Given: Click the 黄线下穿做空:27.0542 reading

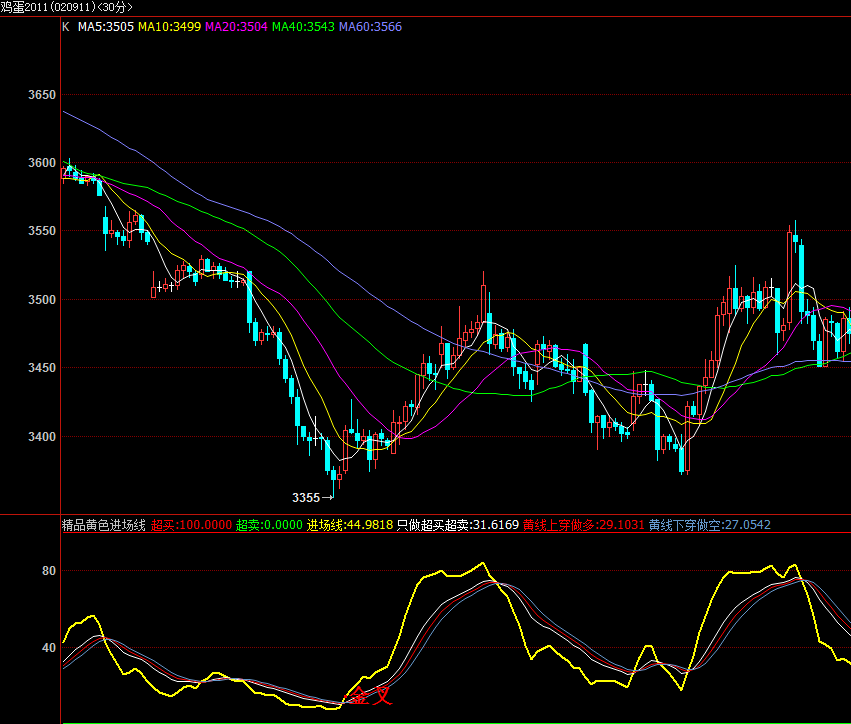Looking at the screenshot, I should pos(709,525).
